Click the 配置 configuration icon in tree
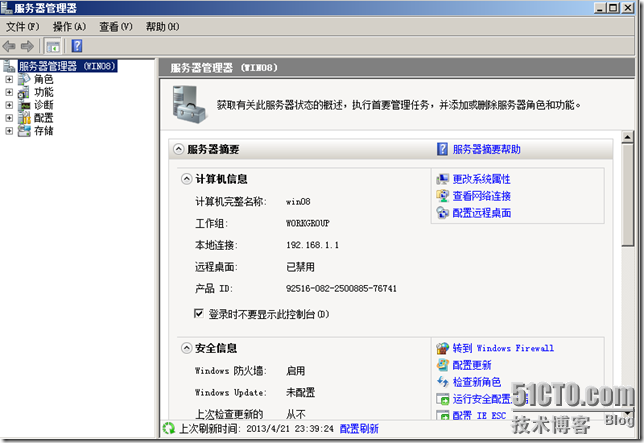This screenshot has height=443, width=644. point(24,118)
